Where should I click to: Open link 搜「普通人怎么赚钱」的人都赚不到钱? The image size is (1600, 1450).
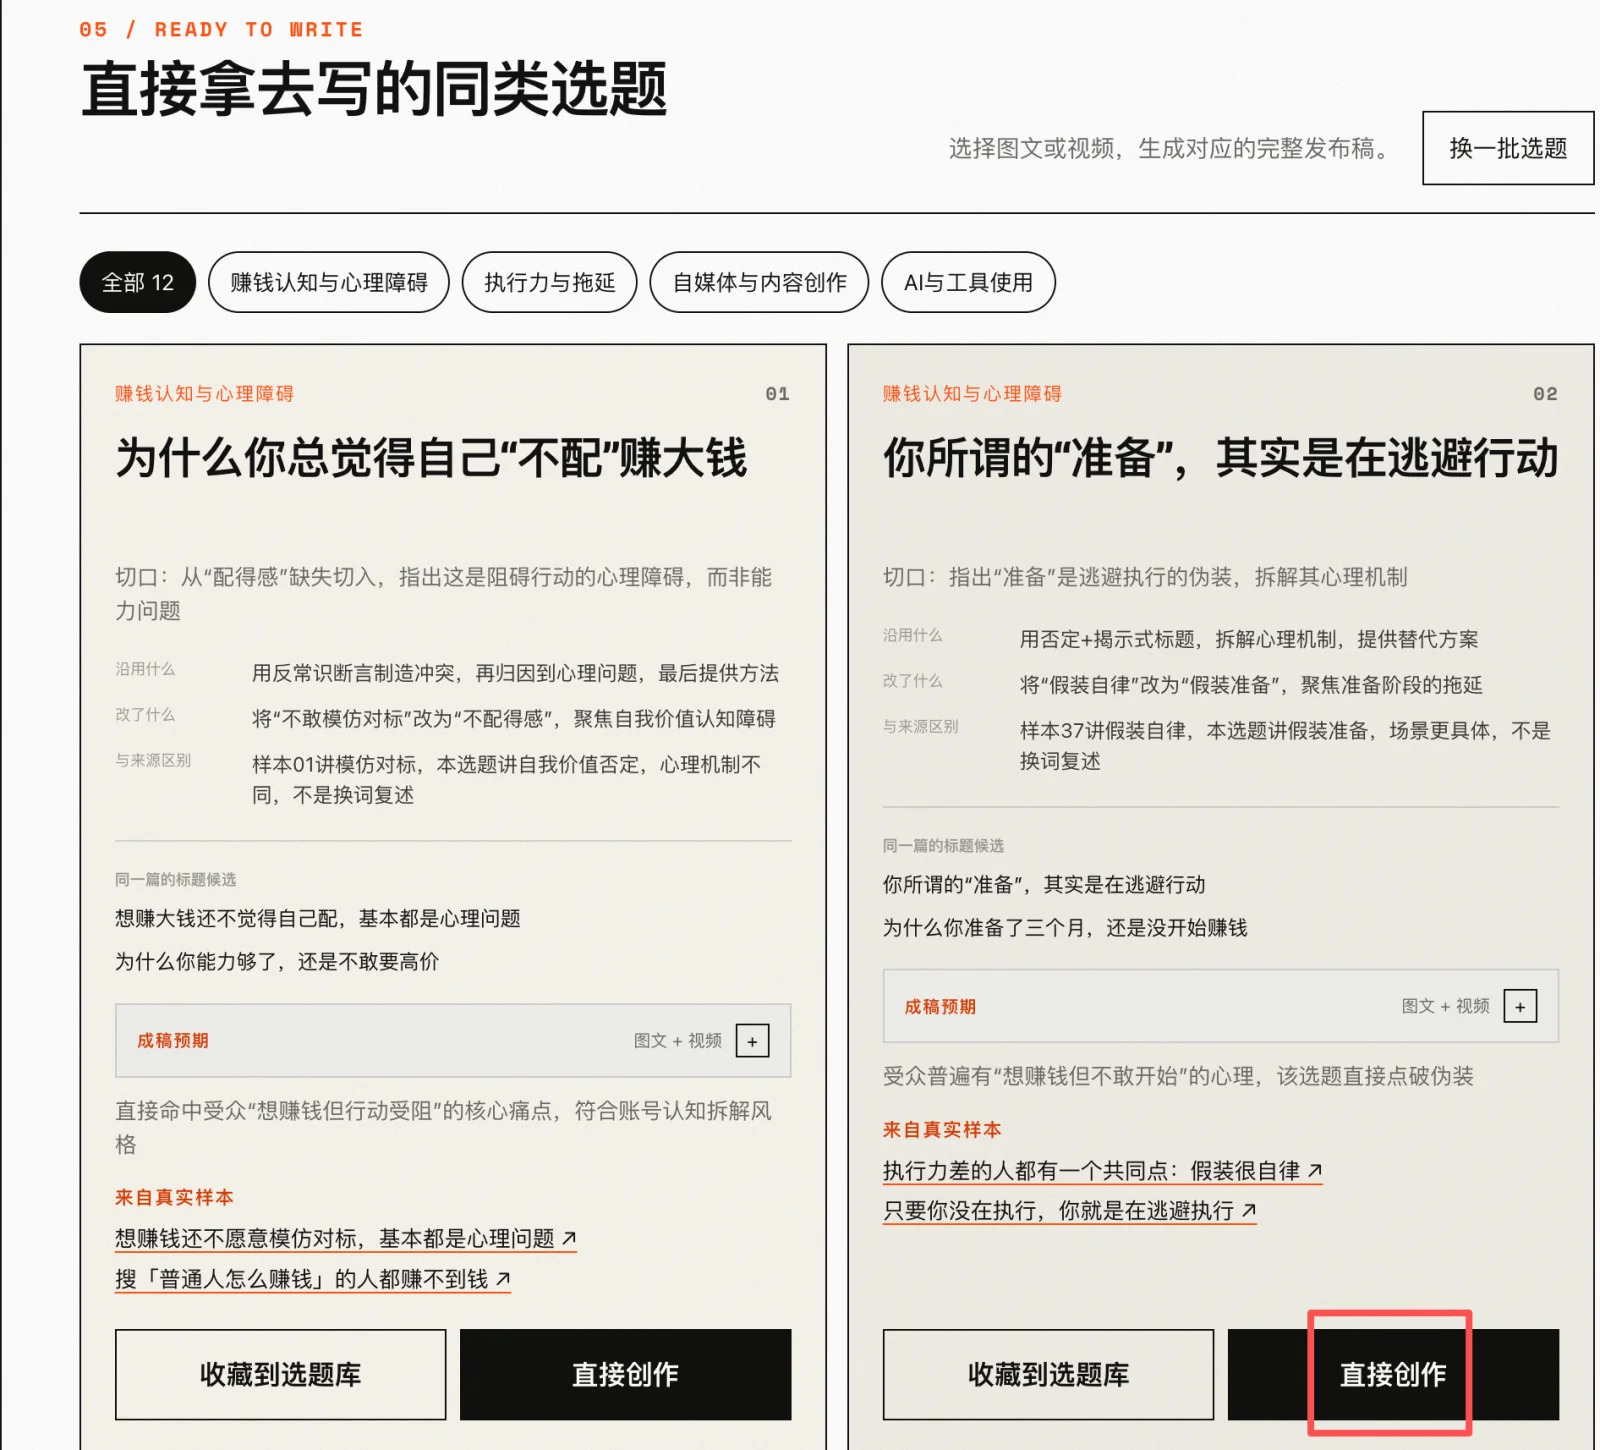point(313,1279)
